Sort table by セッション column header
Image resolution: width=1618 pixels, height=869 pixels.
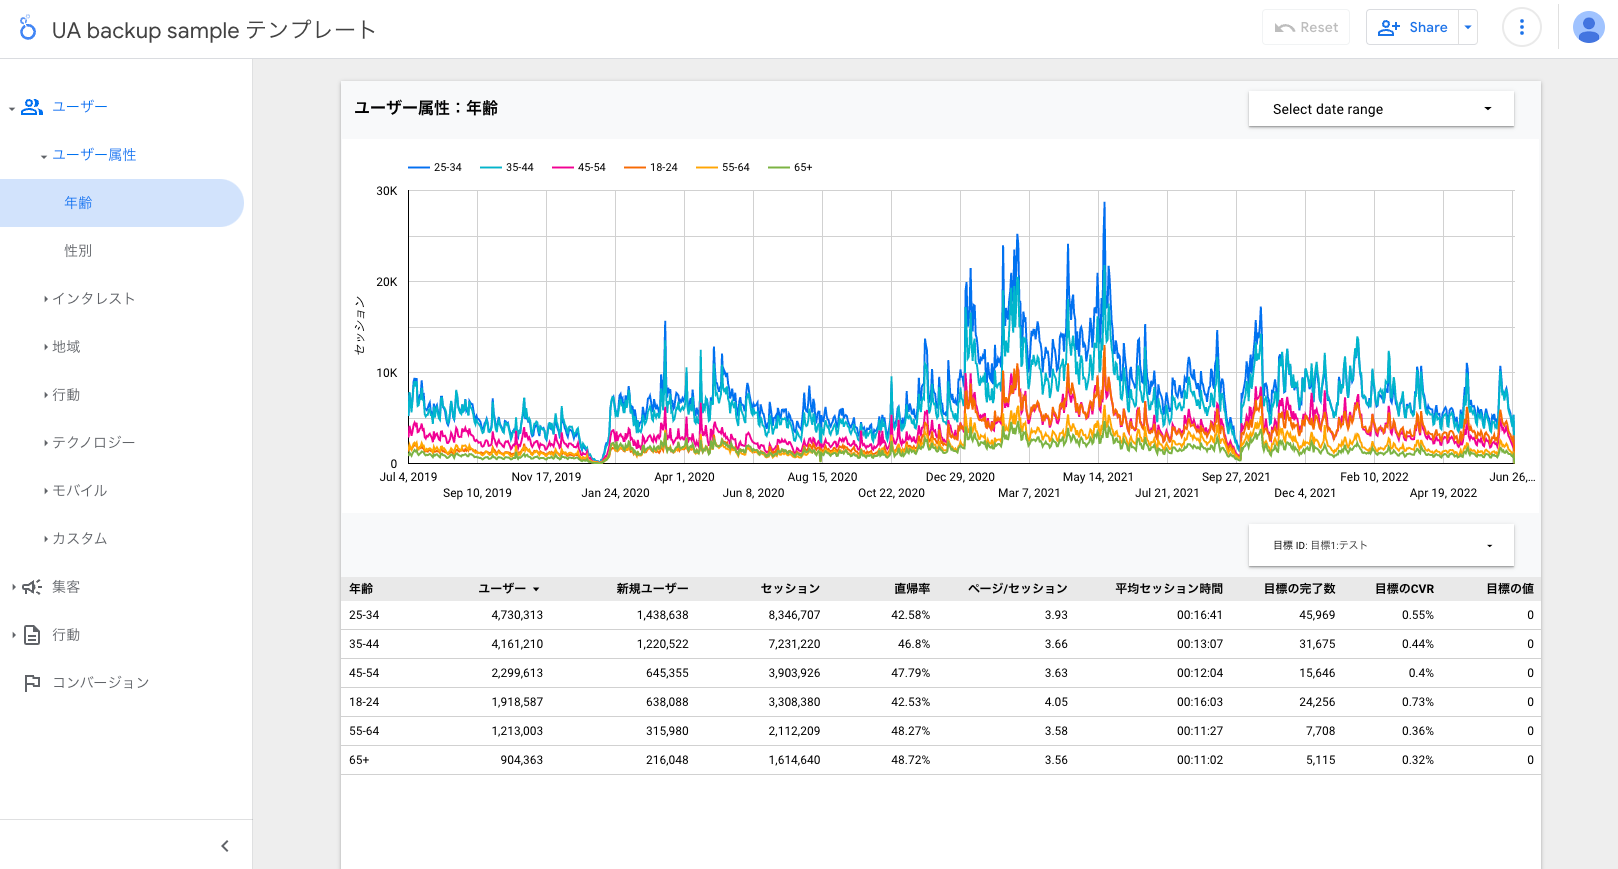pos(790,589)
